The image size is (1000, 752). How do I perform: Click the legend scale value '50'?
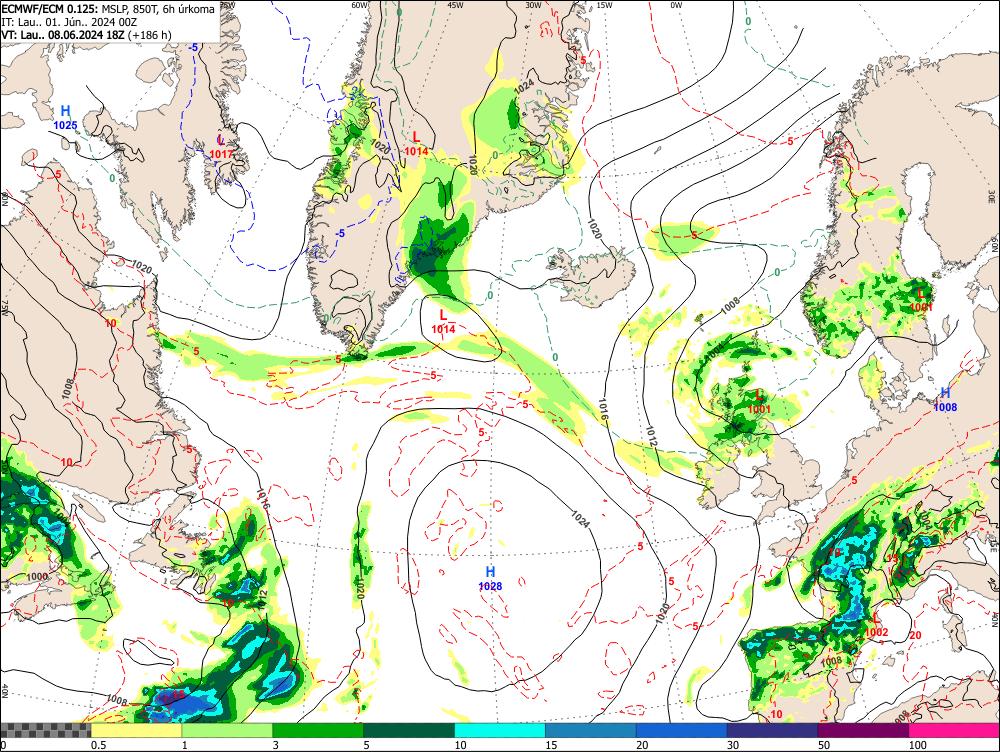point(824,744)
